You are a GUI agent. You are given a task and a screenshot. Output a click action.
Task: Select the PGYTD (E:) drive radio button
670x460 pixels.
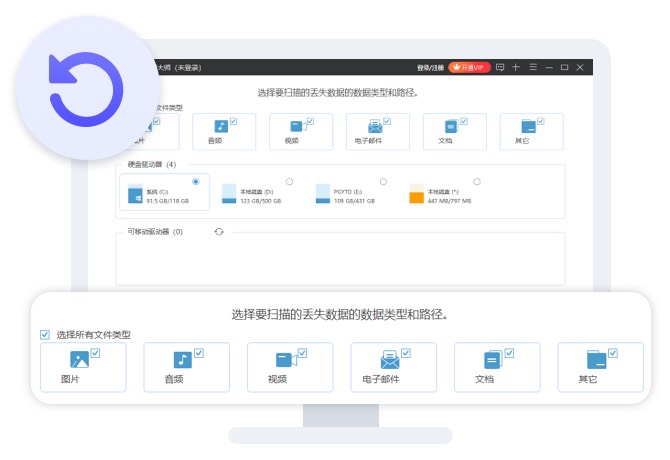[383, 181]
